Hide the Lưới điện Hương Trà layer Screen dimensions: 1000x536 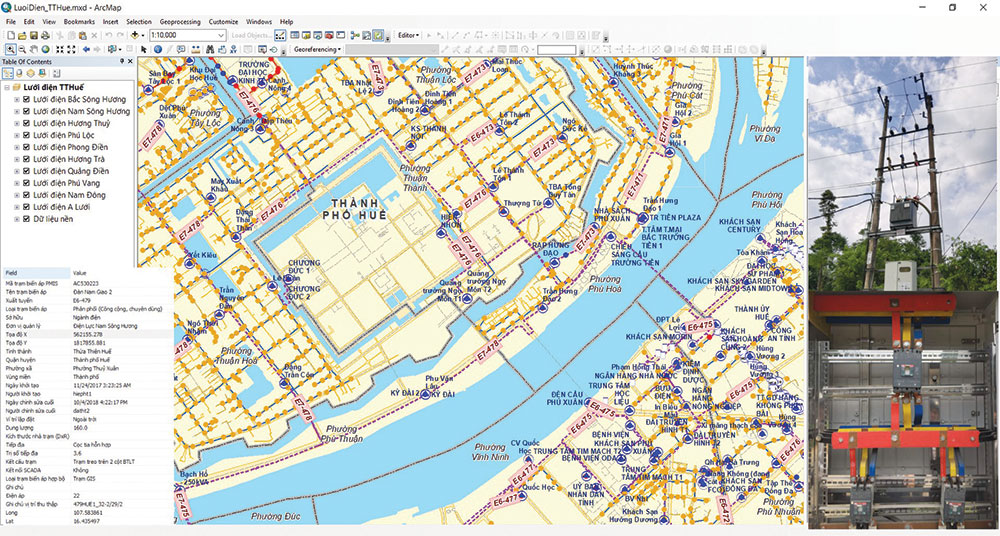[x=26, y=159]
